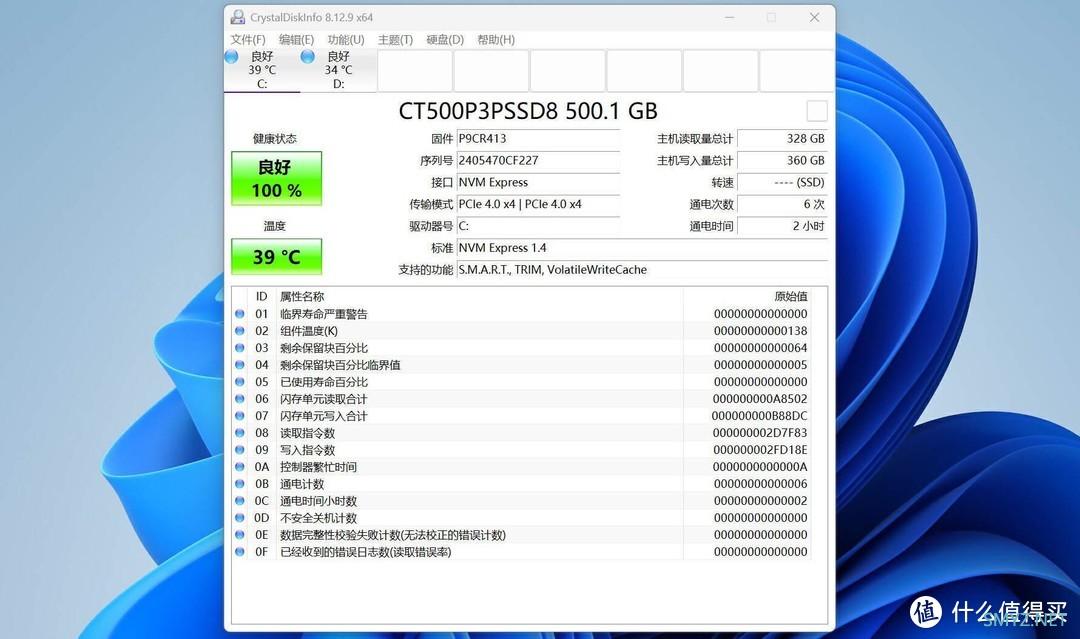Click the host reads value 328 GB

click(x=782, y=138)
